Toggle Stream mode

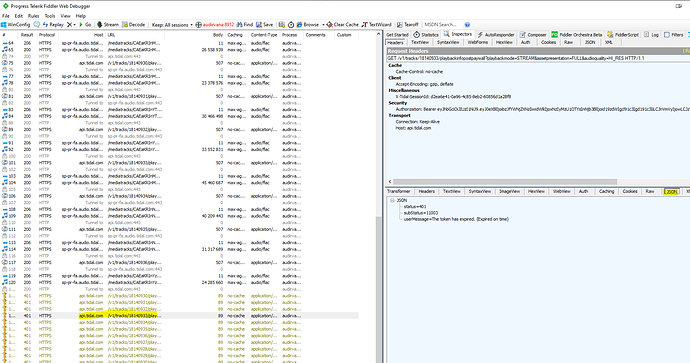[x=108, y=25]
